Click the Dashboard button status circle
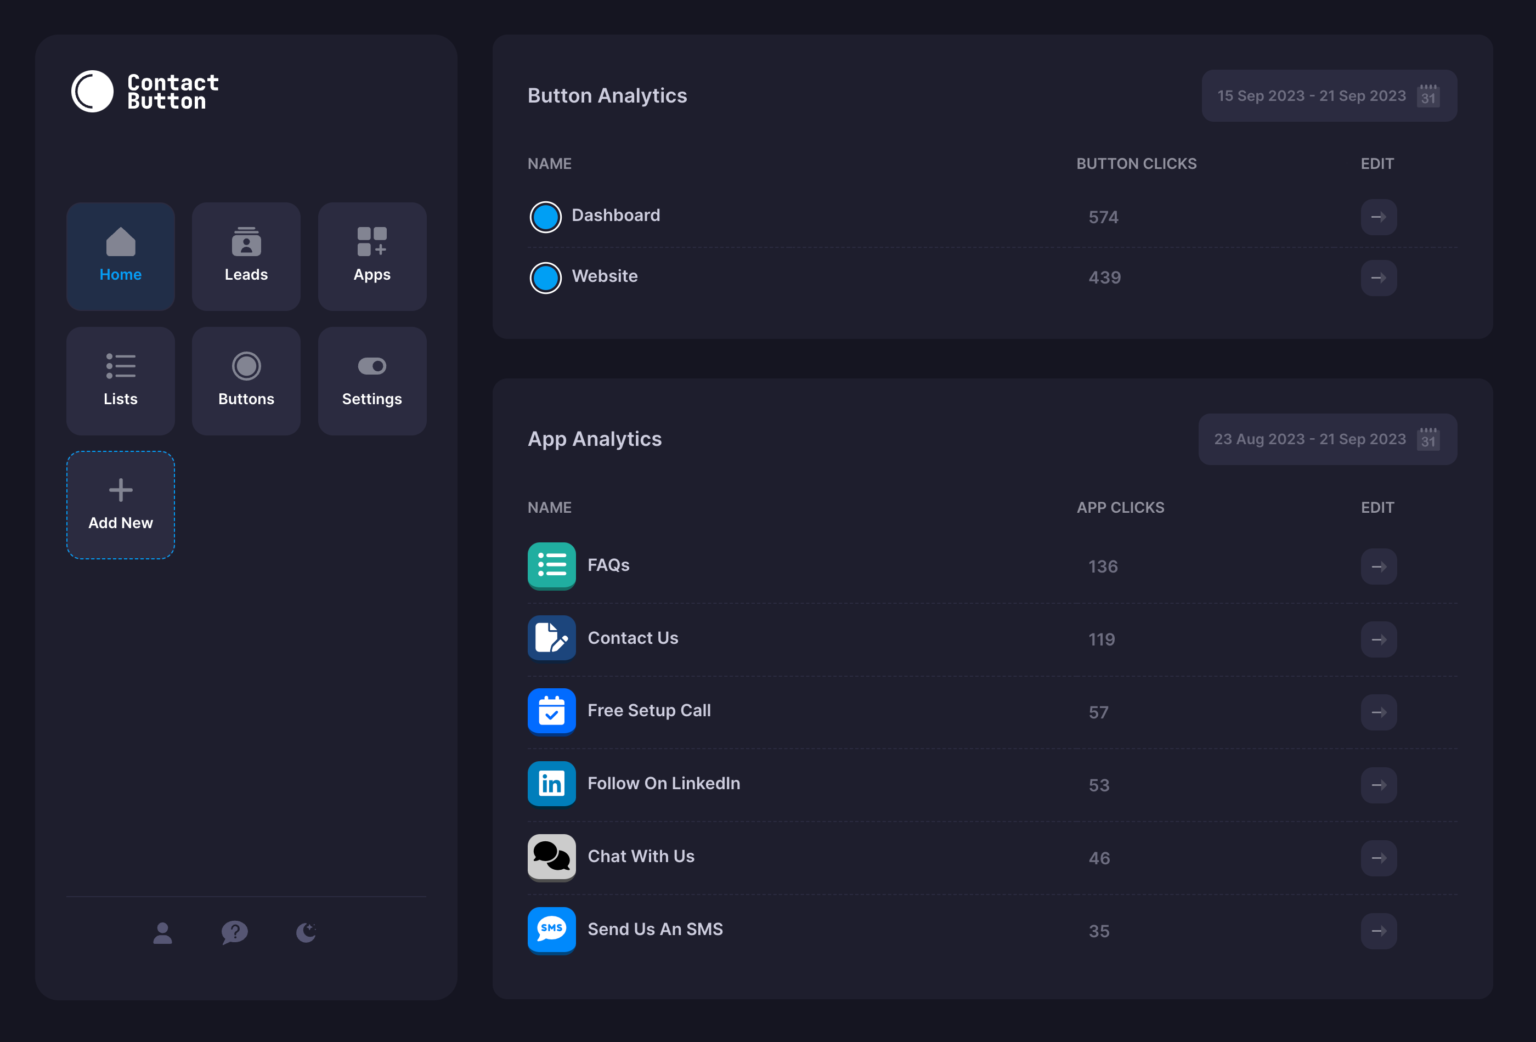The height and width of the screenshot is (1042, 1536). [x=545, y=216]
